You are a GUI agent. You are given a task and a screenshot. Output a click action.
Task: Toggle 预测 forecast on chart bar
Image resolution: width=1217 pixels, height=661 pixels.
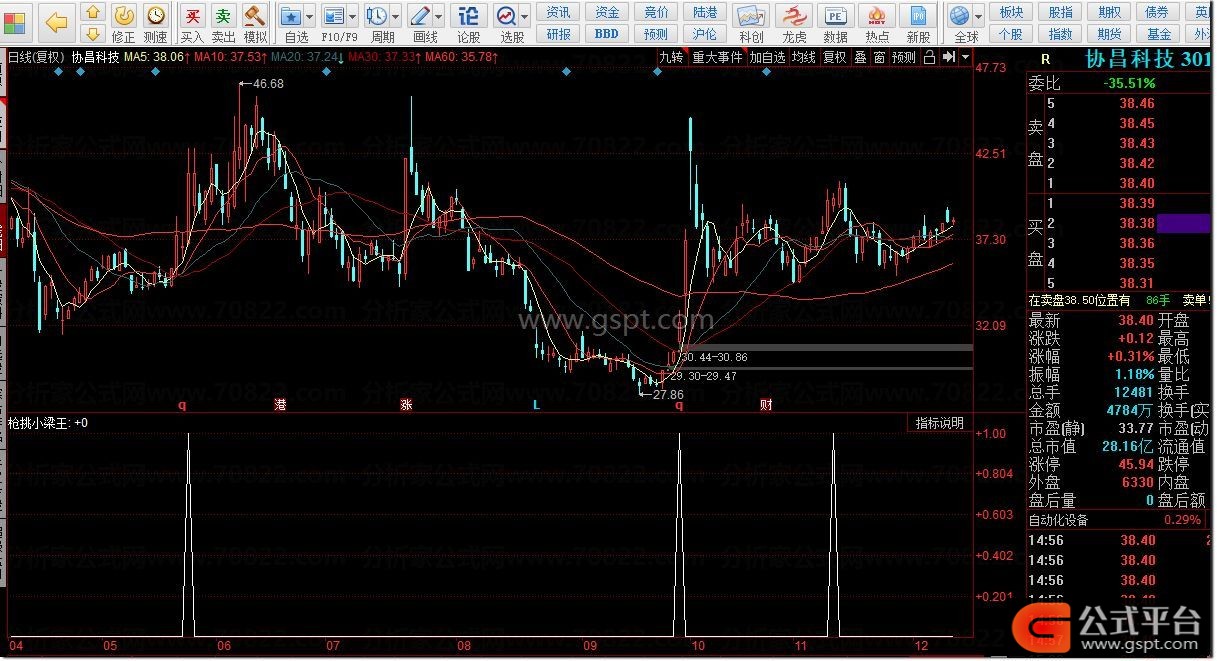(904, 57)
